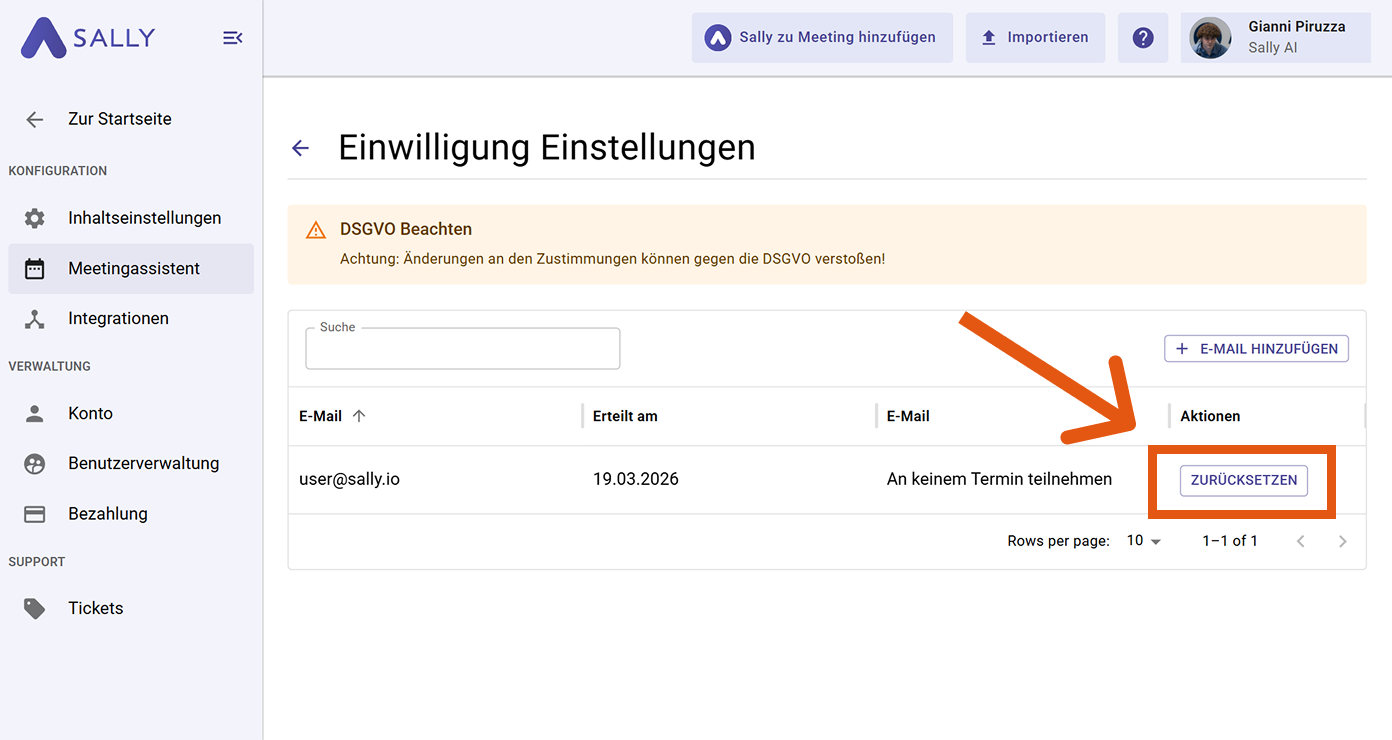1392x740 pixels.
Task: Click the ascending sort arrow on E-Mail column
Action: coord(359,416)
